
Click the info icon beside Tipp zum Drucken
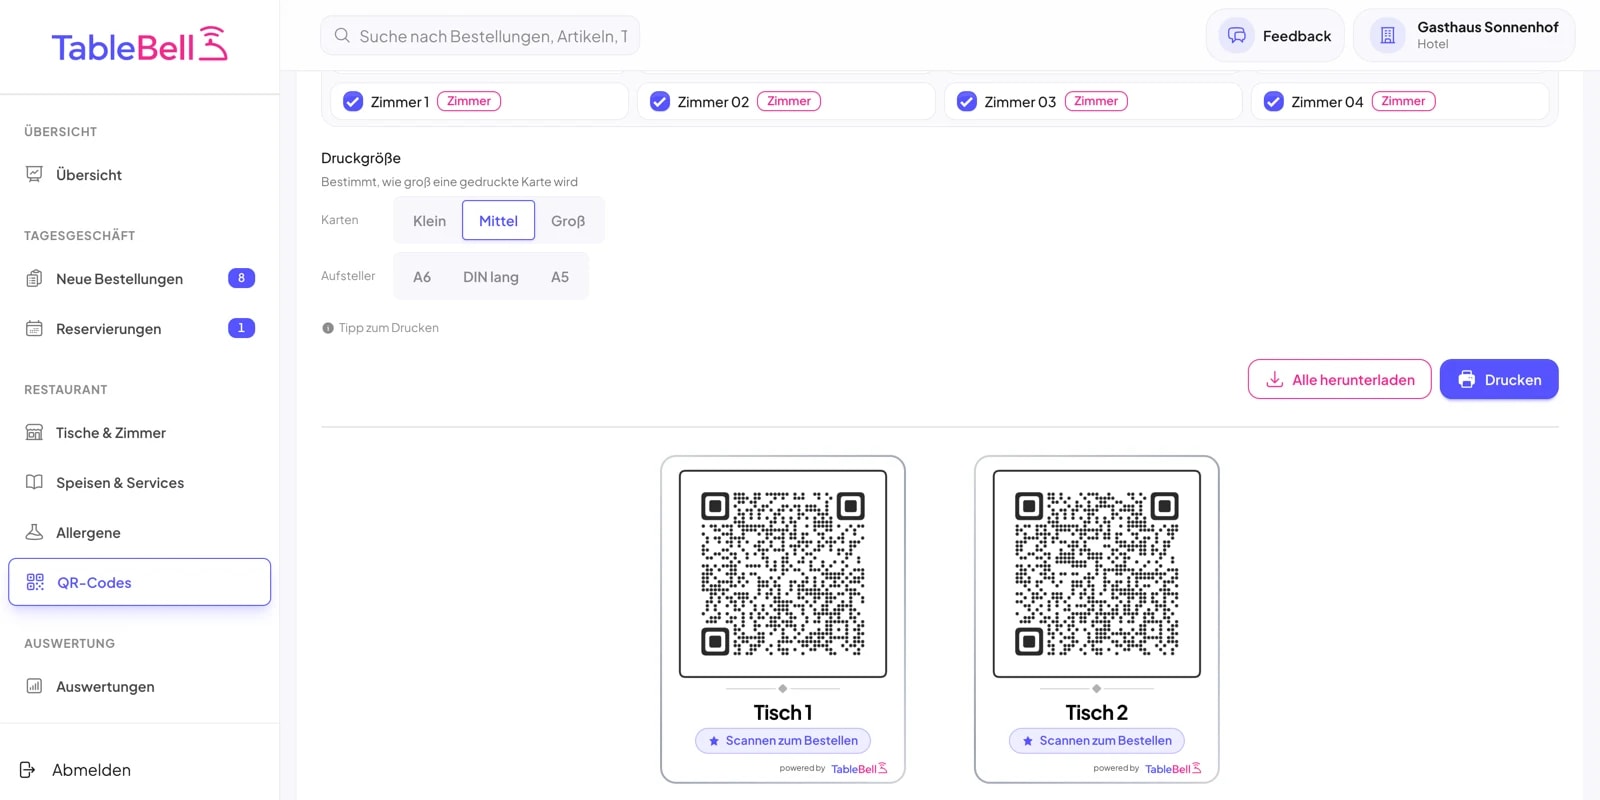328,328
